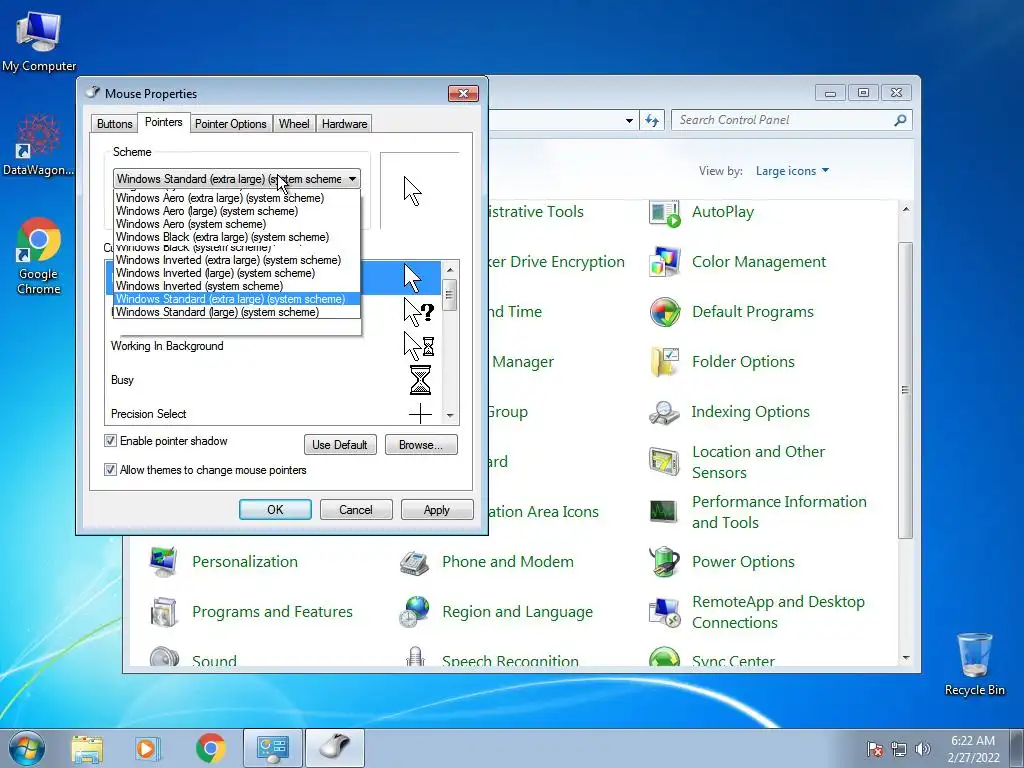This screenshot has width=1024, height=768.
Task: Toggle Enable pointer shadow checkbox
Action: click(110, 441)
